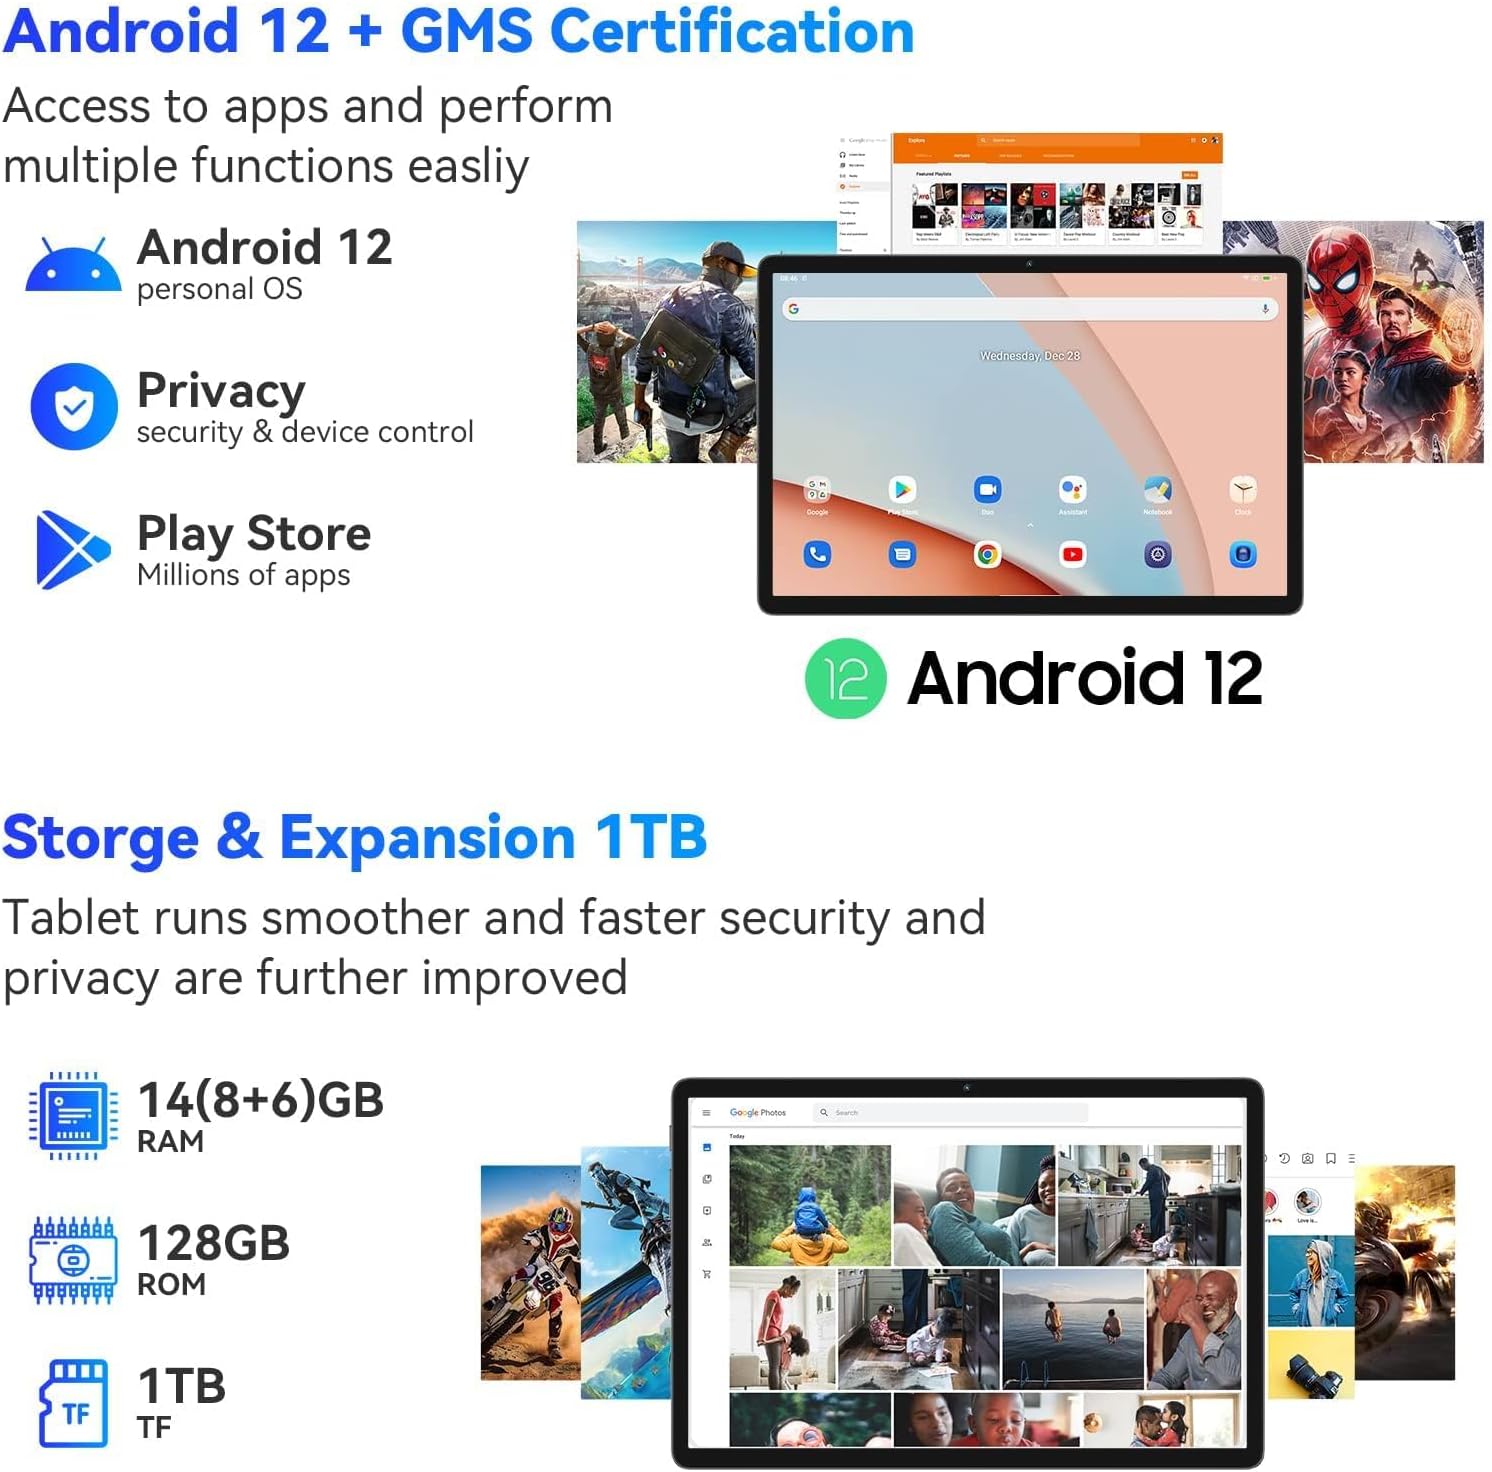This screenshot has height=1472, width=1492.
Task: Open the Settings gear app in dock
Action: click(1157, 554)
